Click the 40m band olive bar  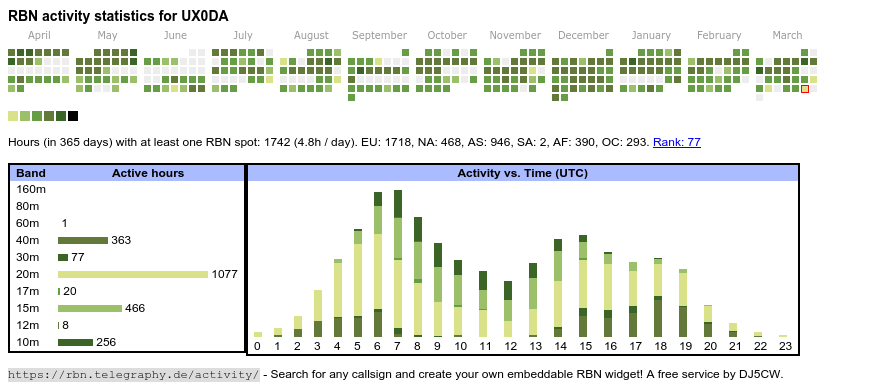[83, 240]
